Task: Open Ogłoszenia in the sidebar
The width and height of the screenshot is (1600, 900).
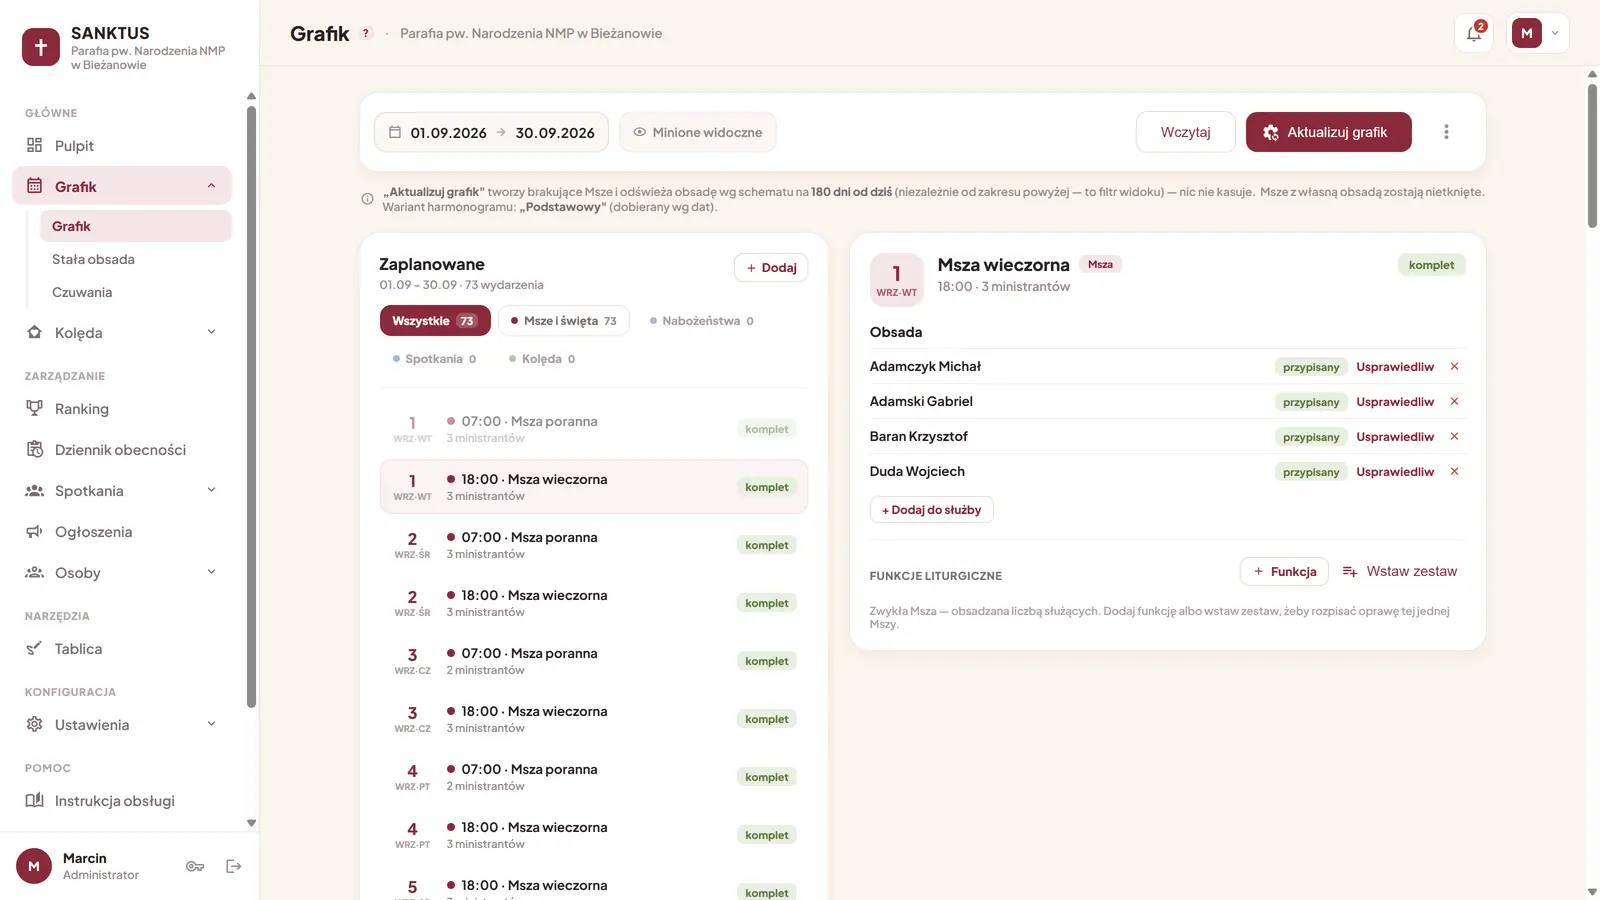Action: (122, 532)
